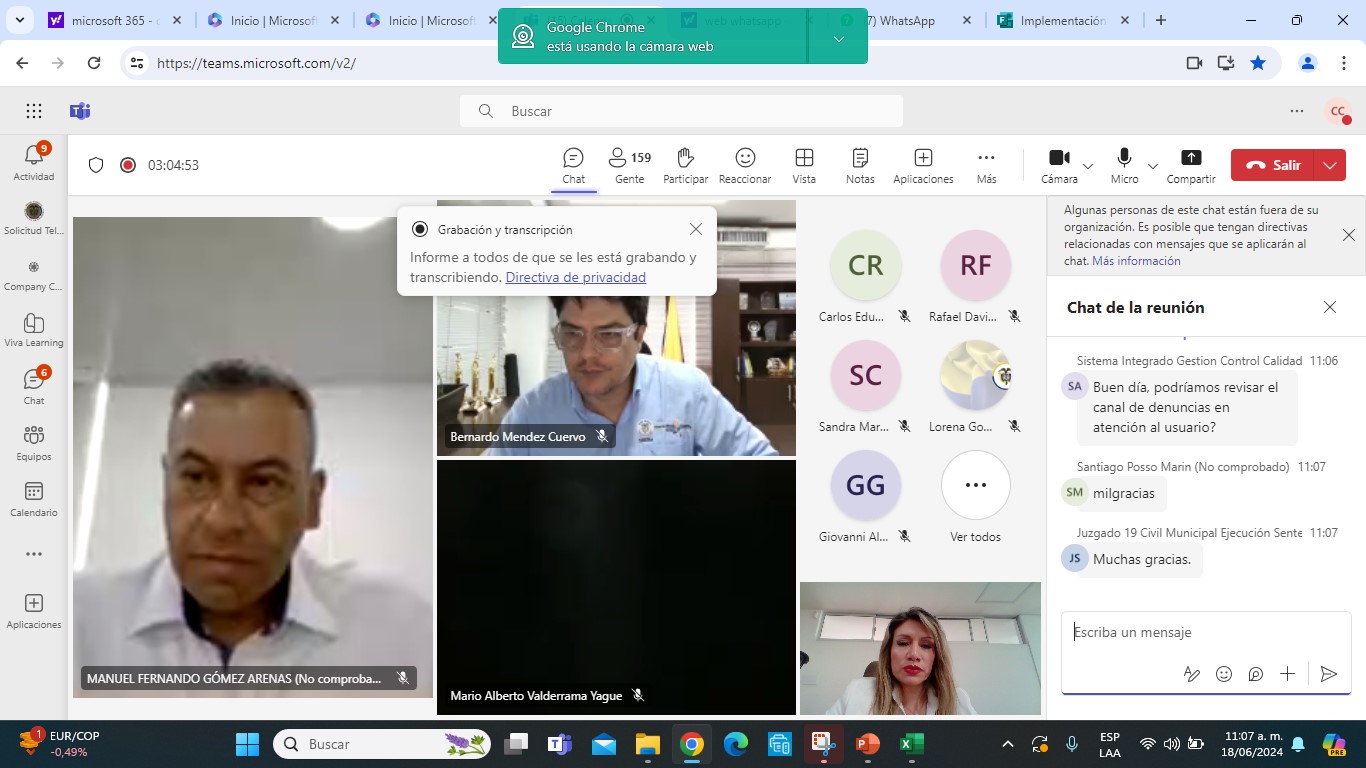The width and height of the screenshot is (1366, 768).
Task: Open settings ellipsis next to profile
Action: (1297, 111)
